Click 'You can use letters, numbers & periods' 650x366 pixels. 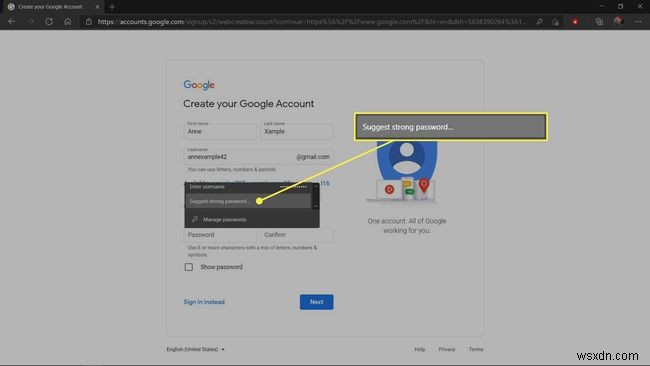[231, 169]
